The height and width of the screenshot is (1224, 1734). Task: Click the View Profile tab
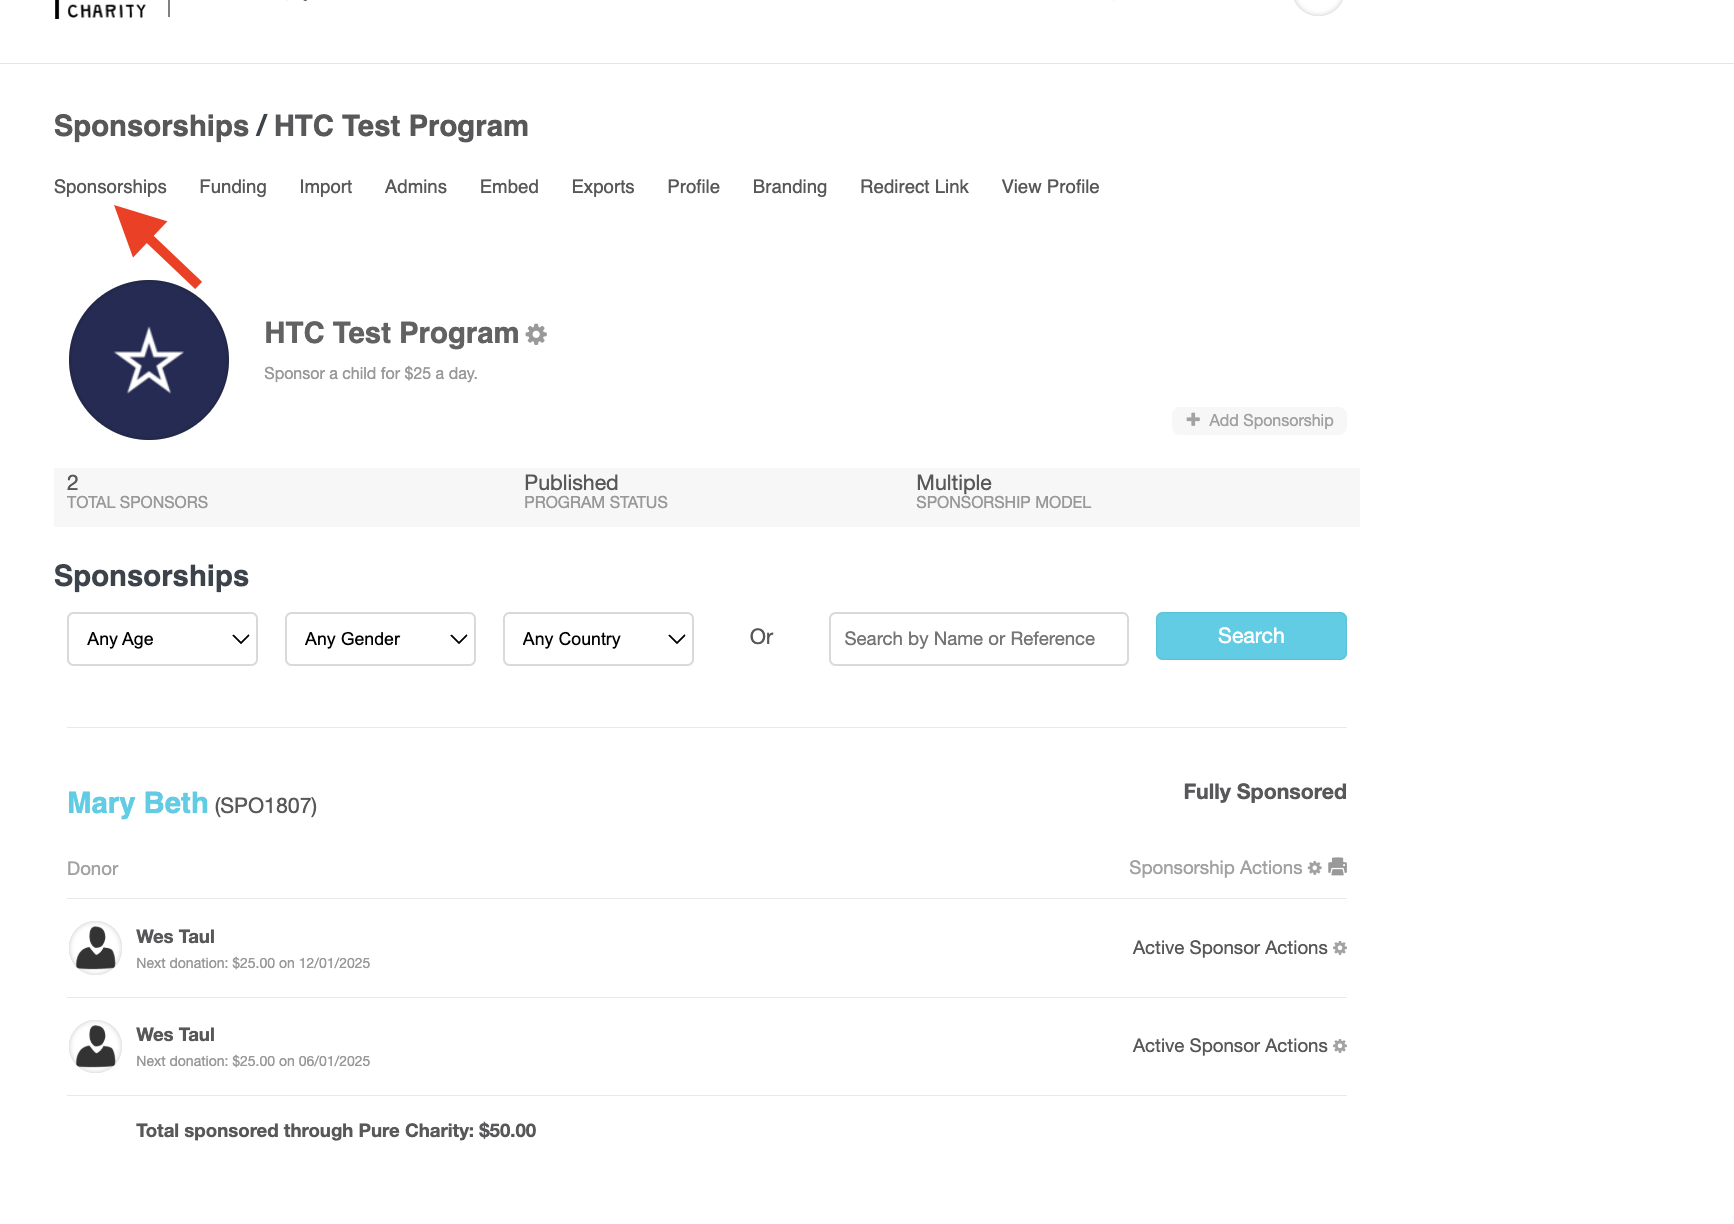[x=1050, y=187]
